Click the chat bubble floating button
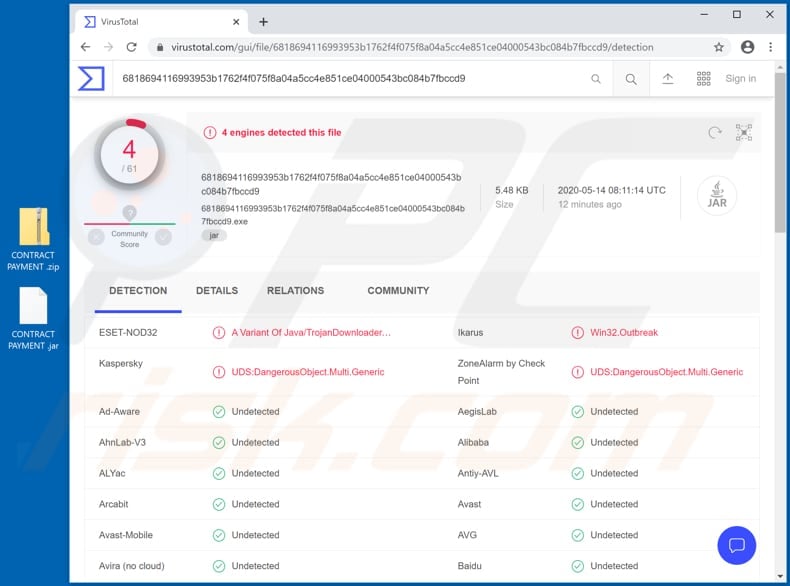Screen dimensions: 790x586 click(x=737, y=545)
